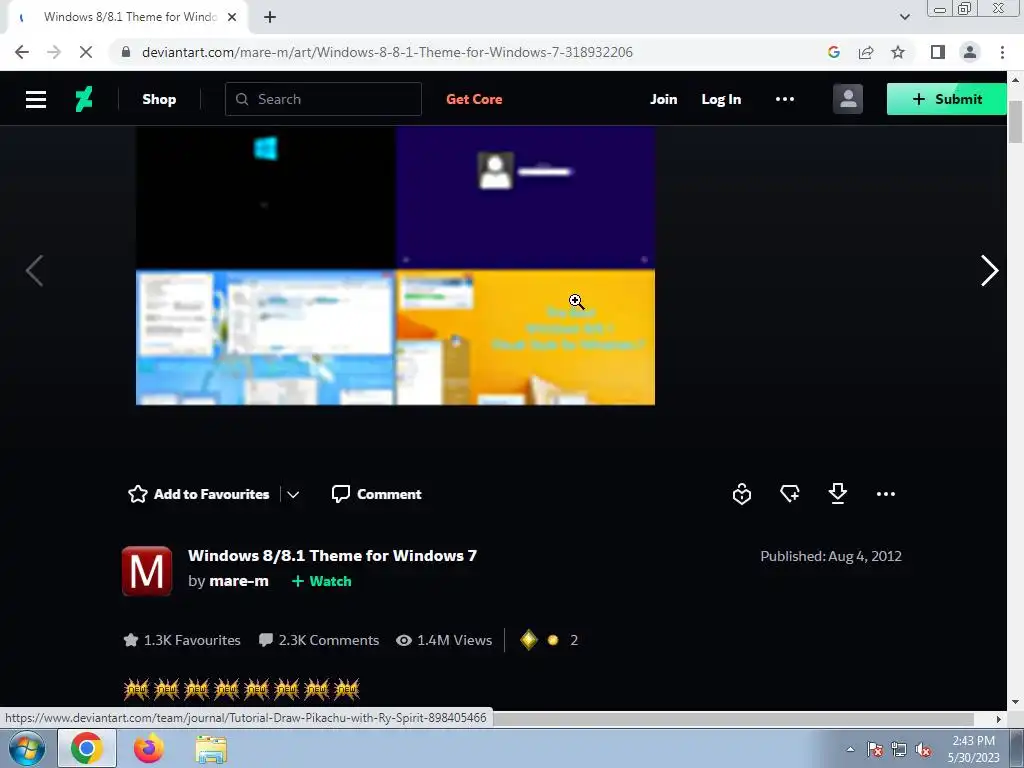Click the Published: Aug 4, 2012 date
The width and height of the screenshot is (1024, 768).
[x=831, y=556]
